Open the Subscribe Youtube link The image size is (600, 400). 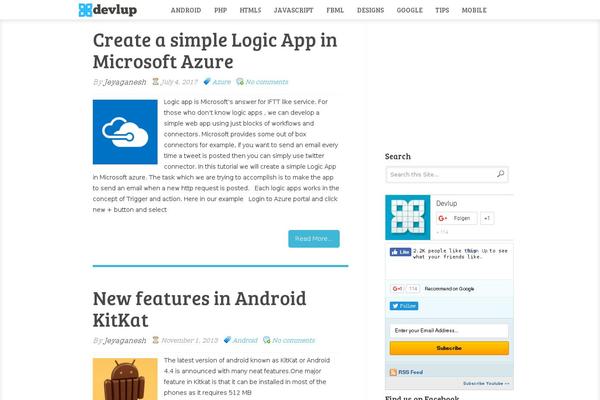pyautogui.click(x=486, y=383)
